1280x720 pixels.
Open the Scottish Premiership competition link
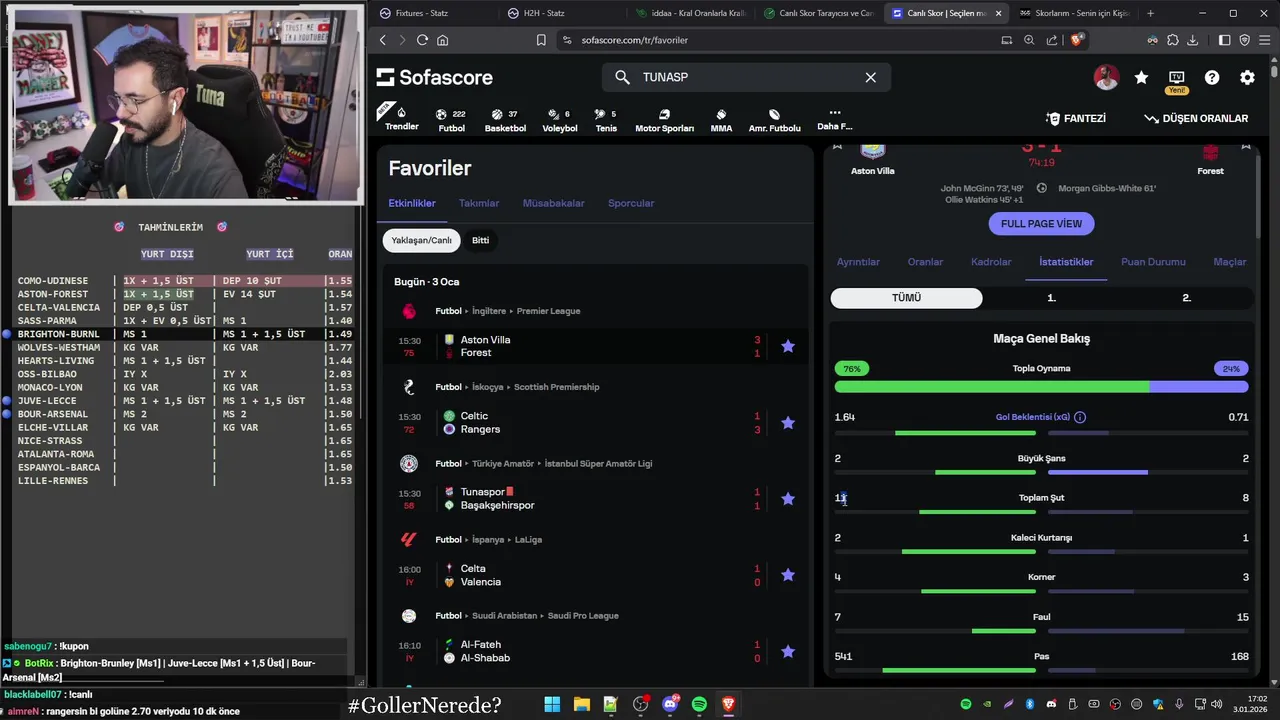[x=556, y=387]
